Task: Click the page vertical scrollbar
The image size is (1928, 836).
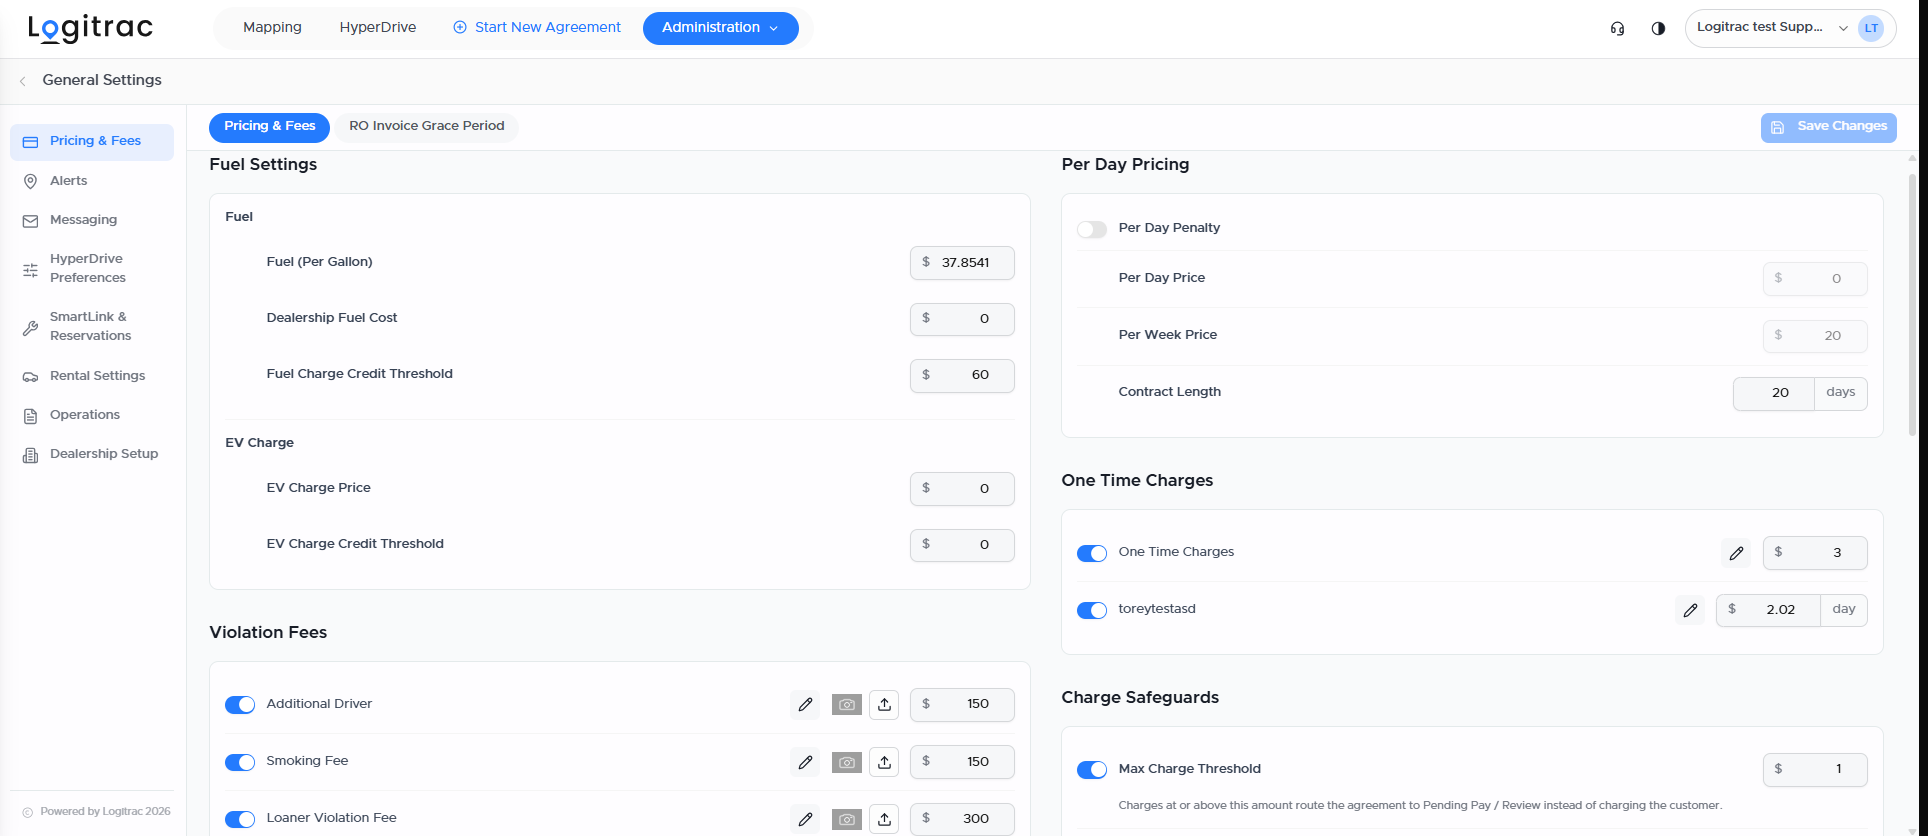Action: (1912, 305)
